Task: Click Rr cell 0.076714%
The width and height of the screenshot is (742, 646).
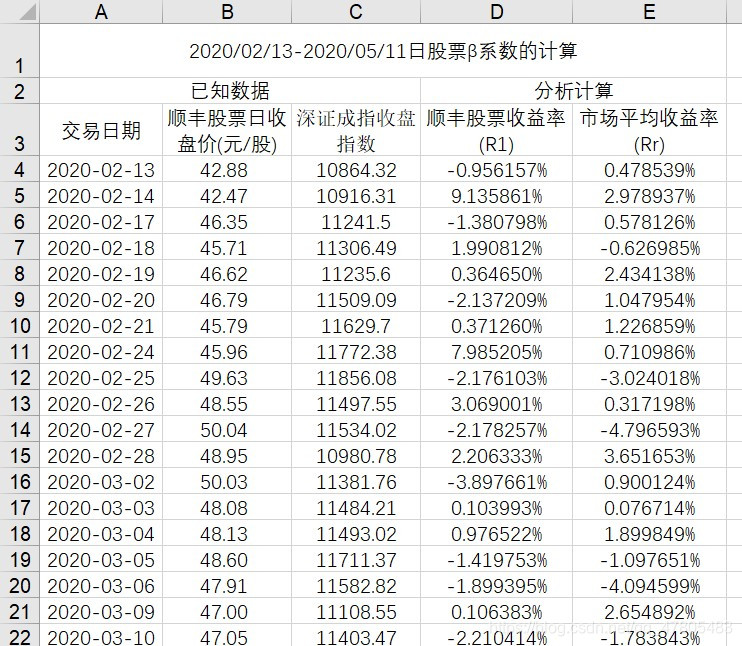Action: 649,507
